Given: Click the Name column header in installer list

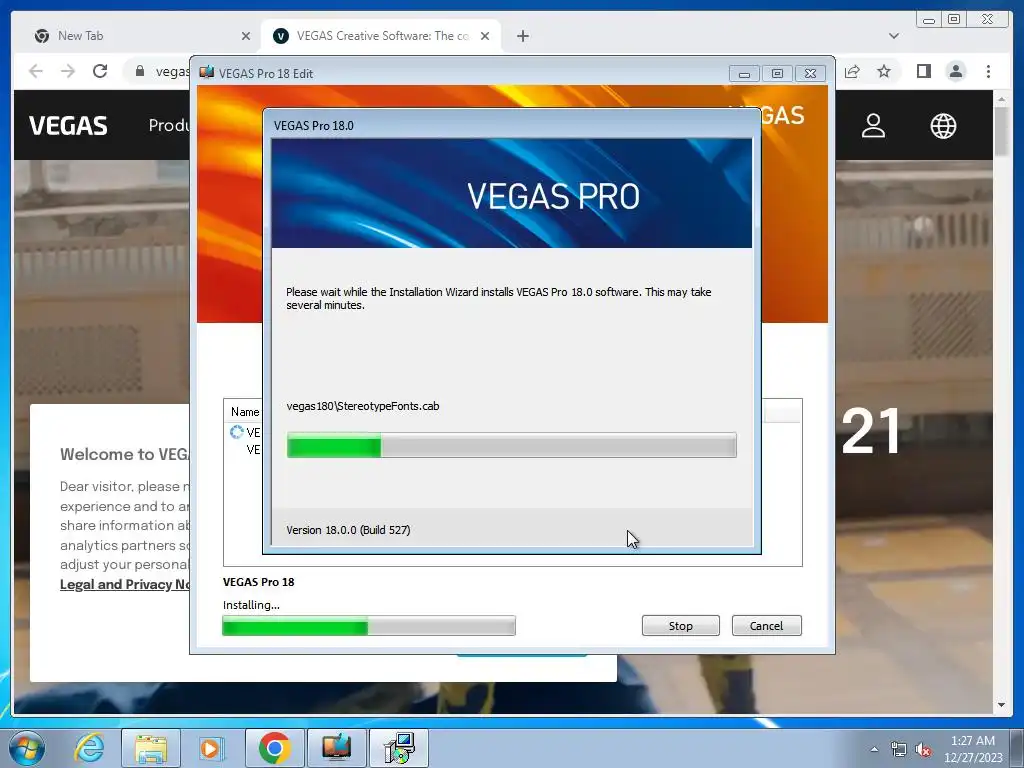Looking at the screenshot, I should pos(245,412).
